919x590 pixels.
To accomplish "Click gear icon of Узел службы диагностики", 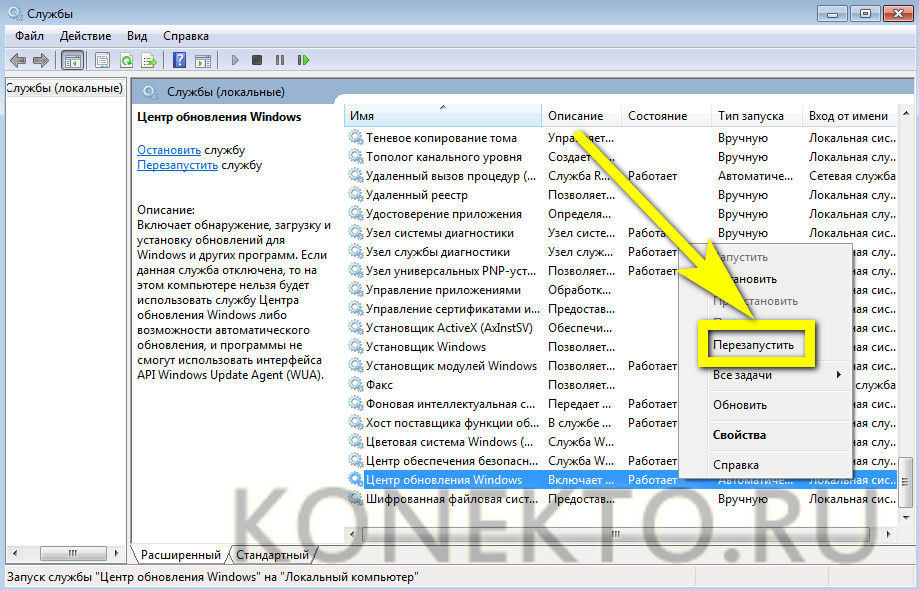I will point(355,251).
